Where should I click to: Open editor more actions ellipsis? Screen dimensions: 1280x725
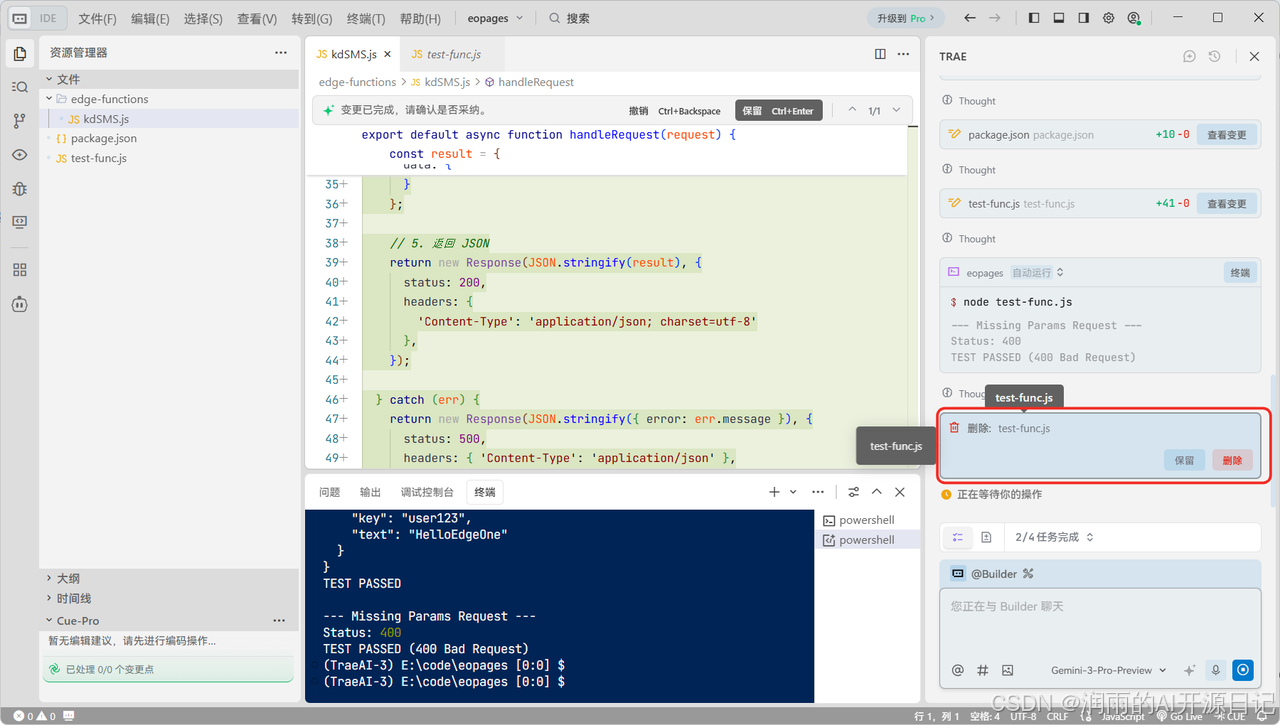(x=904, y=54)
